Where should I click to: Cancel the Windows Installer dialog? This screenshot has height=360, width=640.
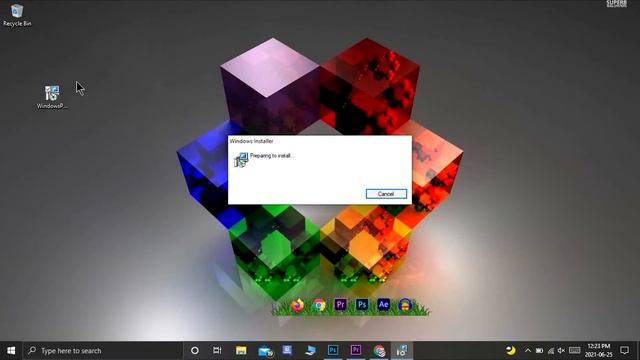coord(386,194)
